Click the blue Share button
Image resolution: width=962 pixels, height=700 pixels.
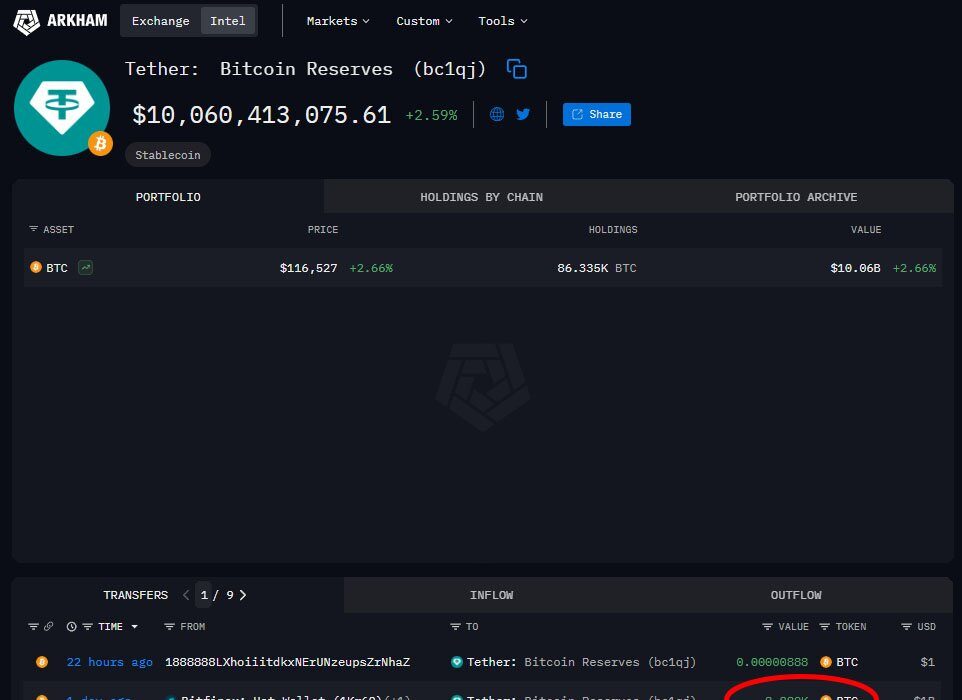(596, 114)
